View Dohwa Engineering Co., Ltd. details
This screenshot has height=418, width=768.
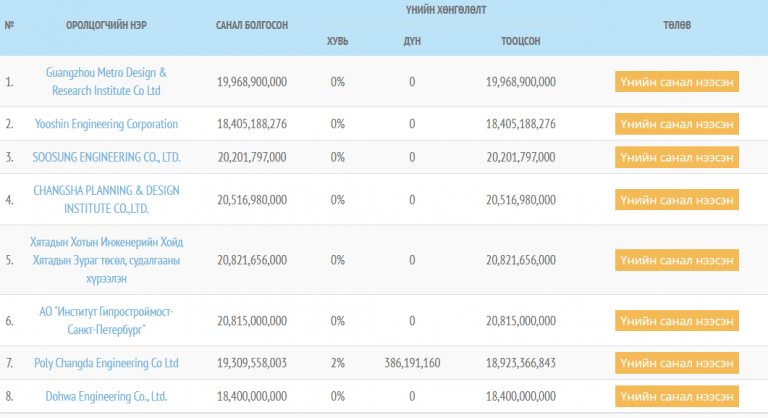(x=106, y=396)
